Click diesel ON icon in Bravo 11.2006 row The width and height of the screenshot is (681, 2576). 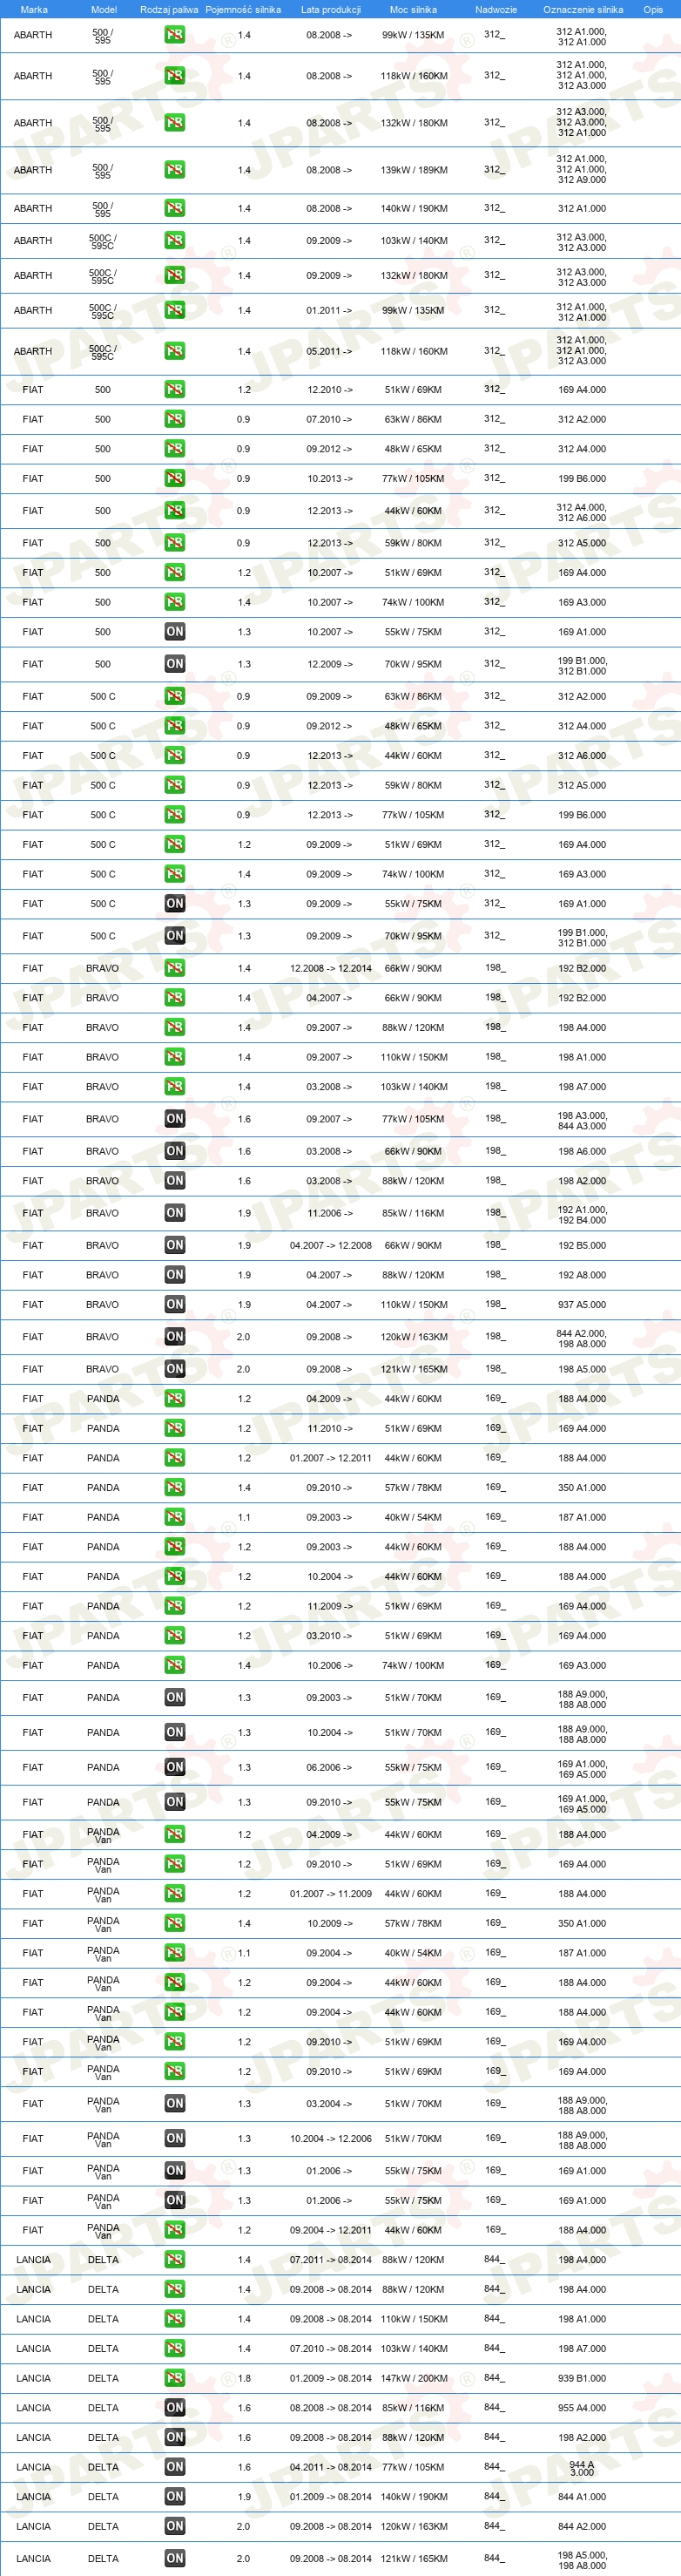coord(175,1214)
